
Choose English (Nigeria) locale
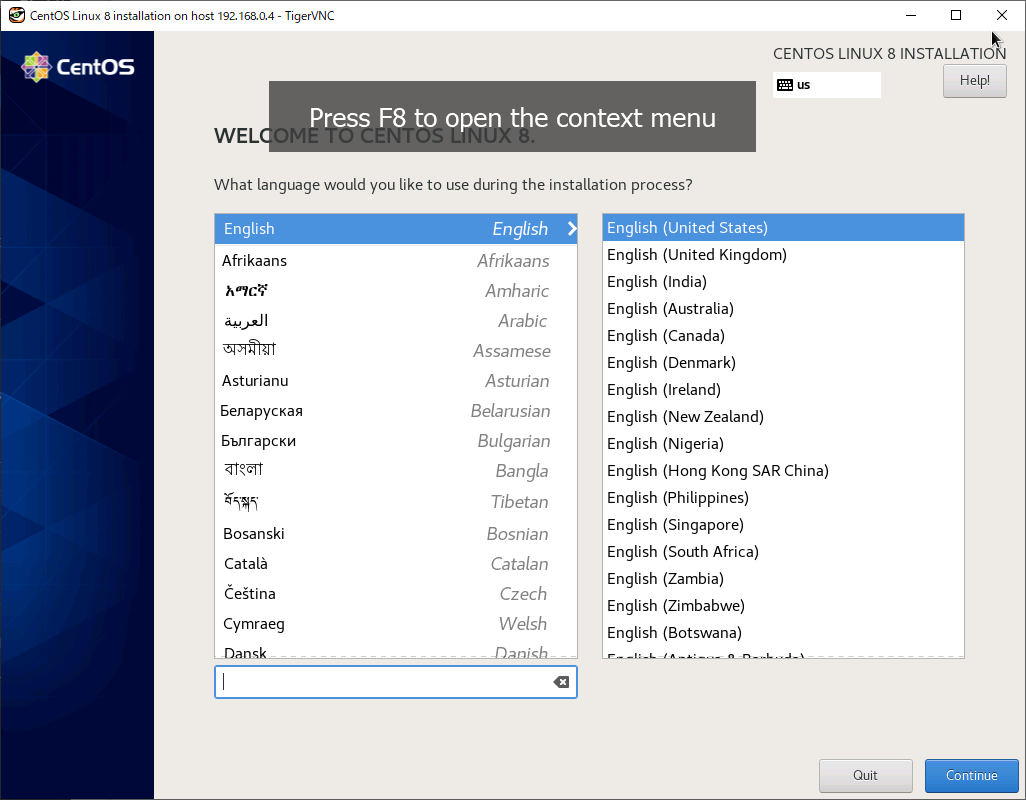point(783,443)
